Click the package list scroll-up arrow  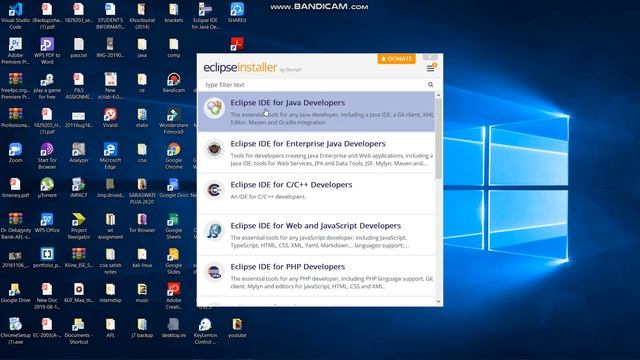click(x=438, y=95)
